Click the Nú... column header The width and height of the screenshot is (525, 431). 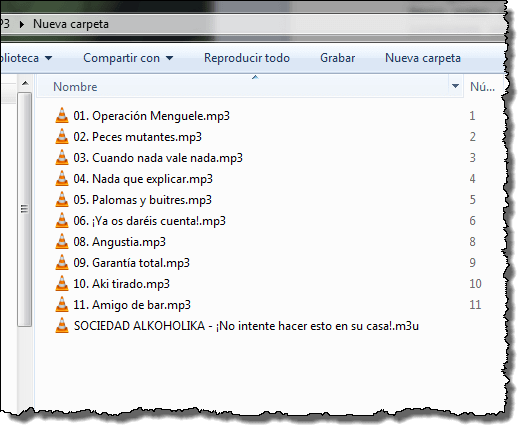point(482,87)
